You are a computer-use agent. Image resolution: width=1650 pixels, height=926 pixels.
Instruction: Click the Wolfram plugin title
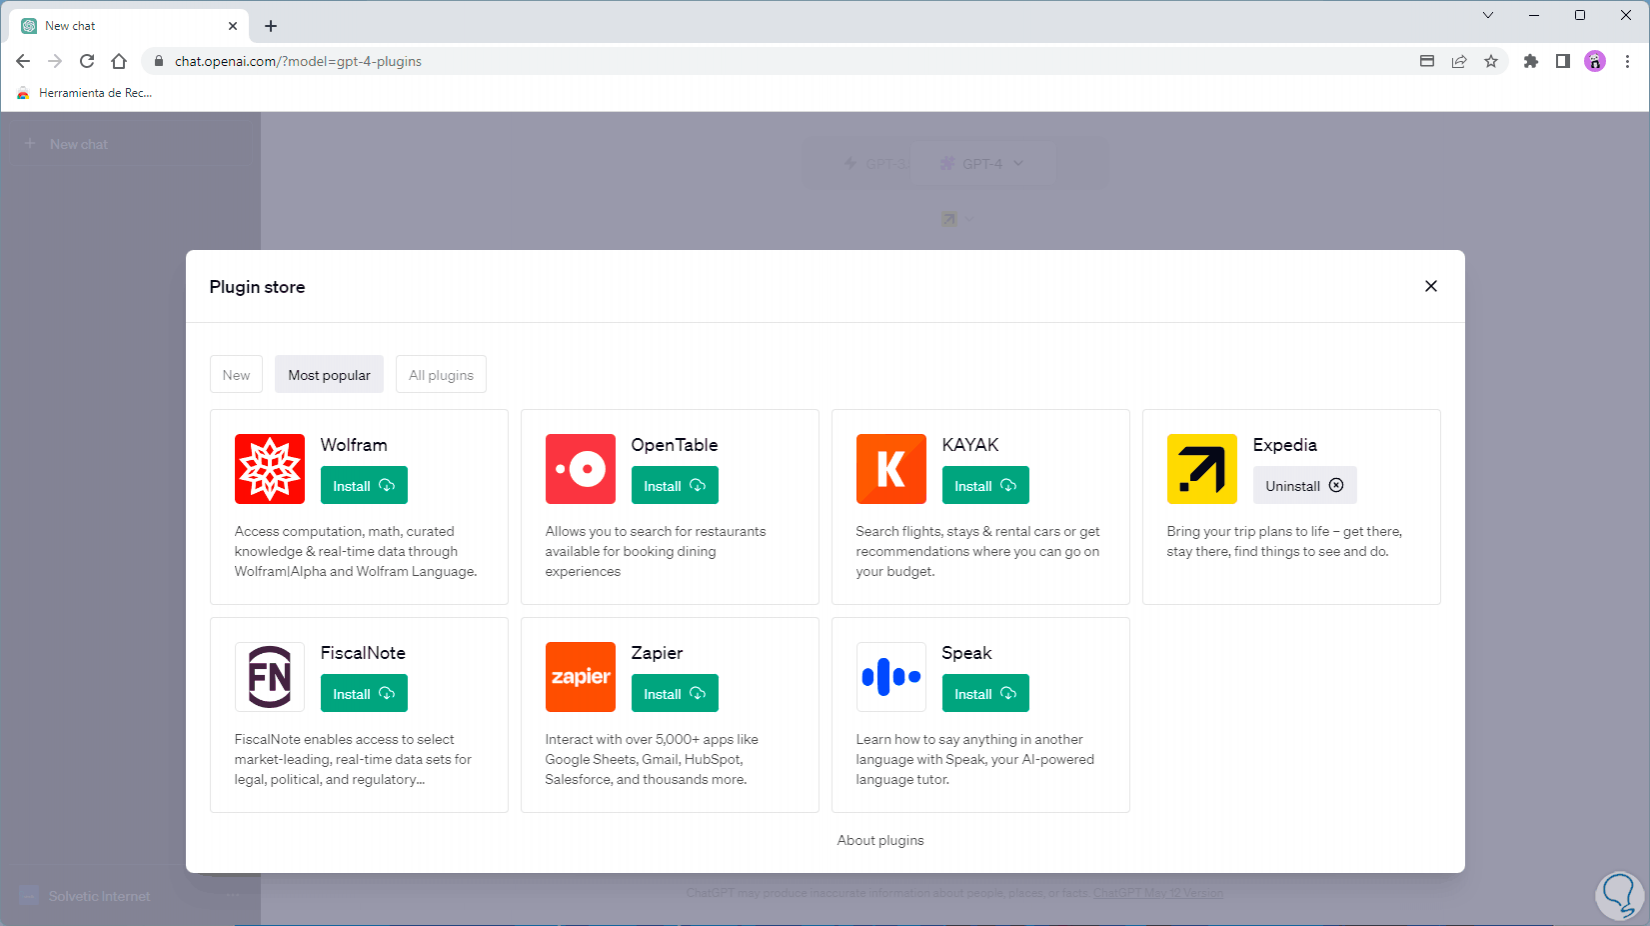pyautogui.click(x=354, y=445)
